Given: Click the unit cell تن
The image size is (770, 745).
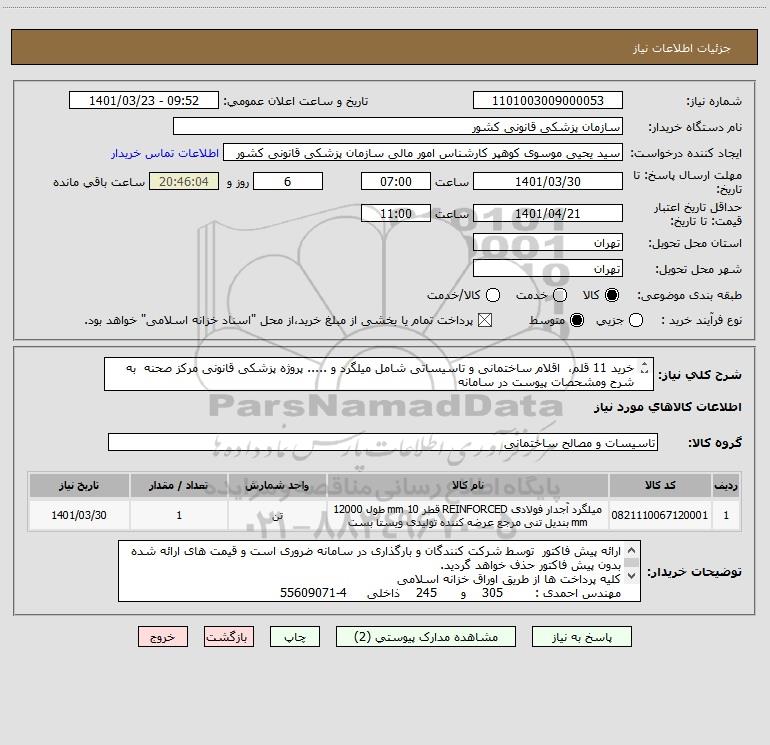Looking at the screenshot, I should pyautogui.click(x=277, y=515).
